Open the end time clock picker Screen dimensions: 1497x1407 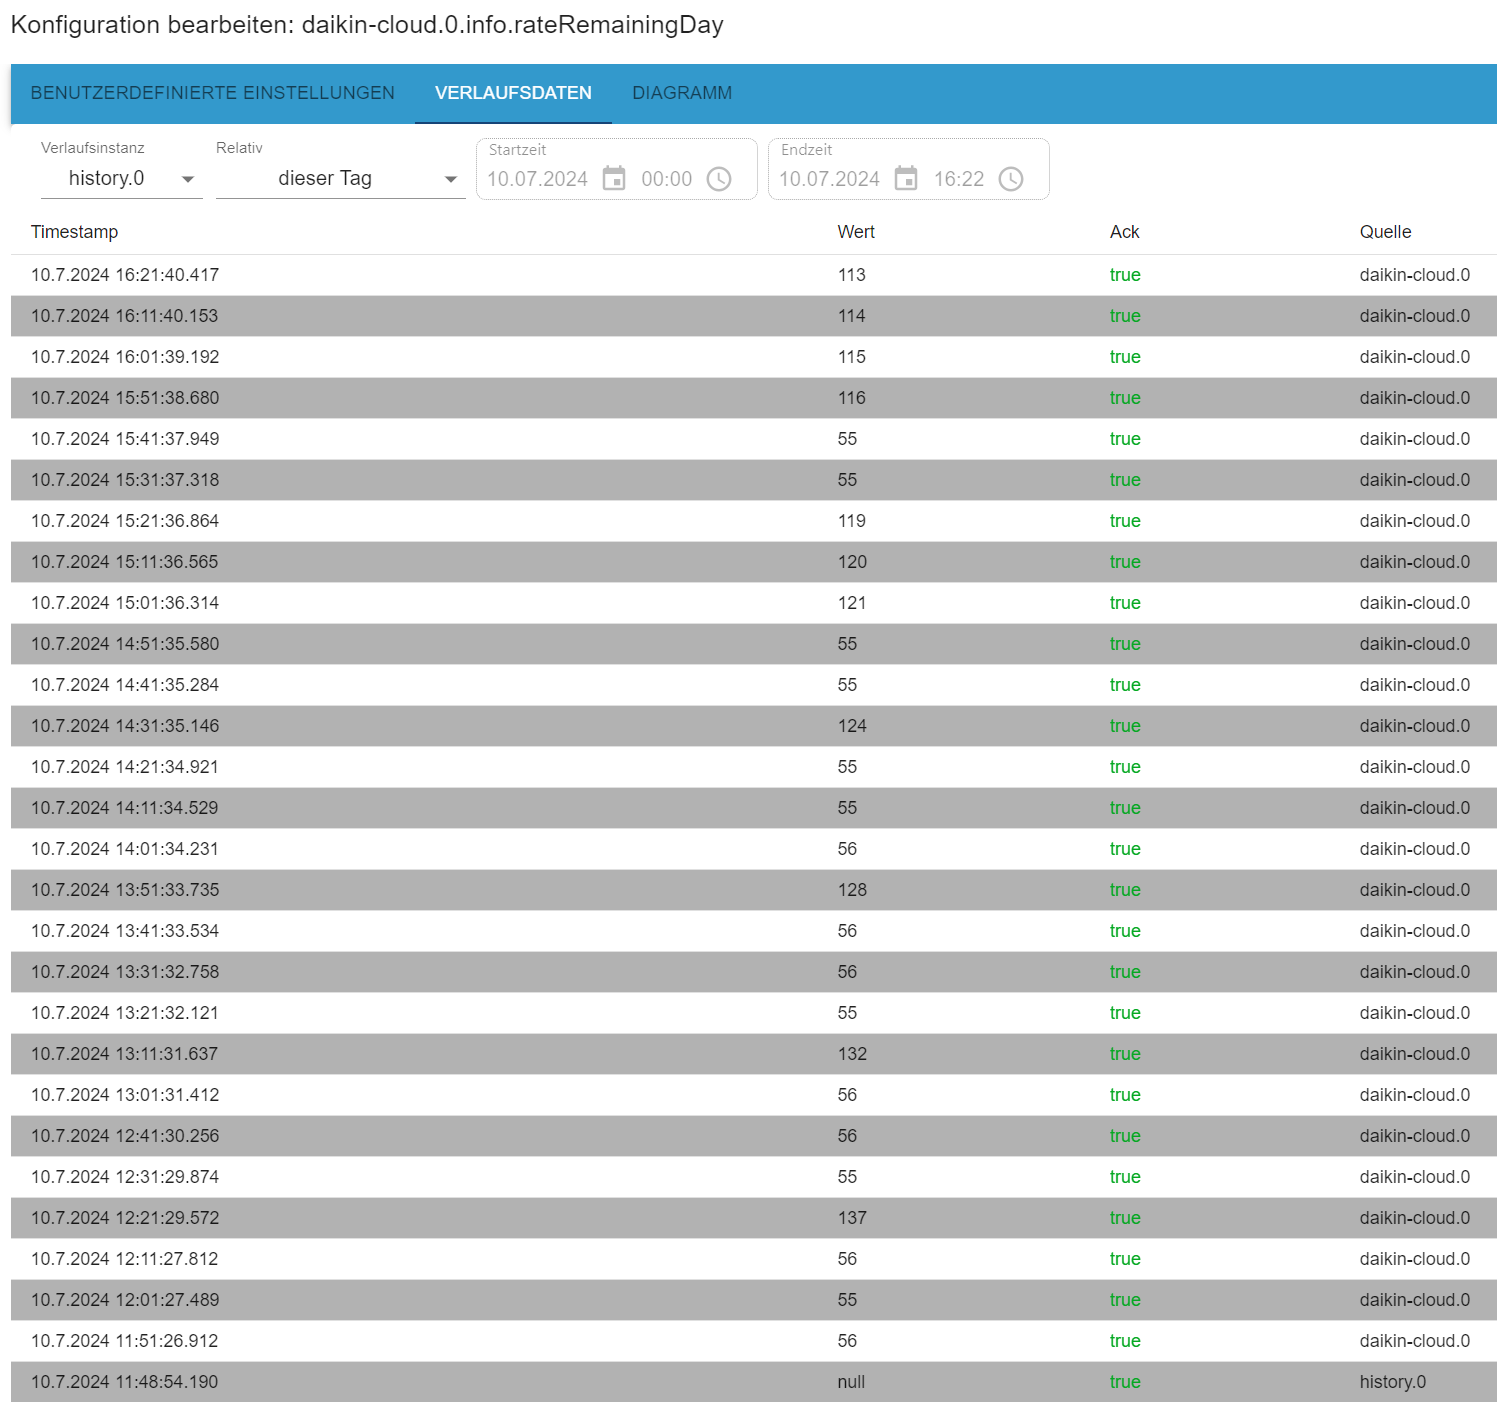[x=1011, y=179]
